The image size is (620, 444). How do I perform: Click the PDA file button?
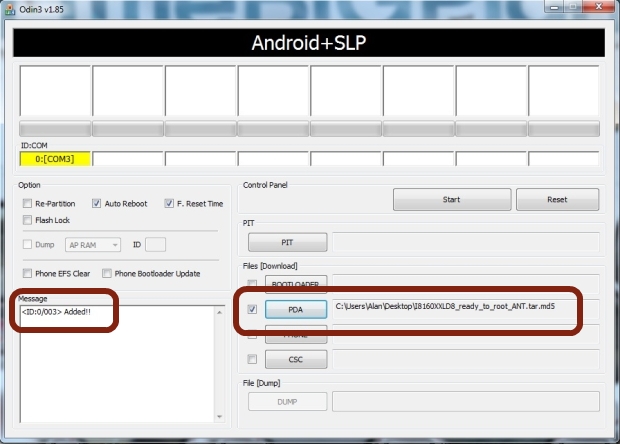pos(296,309)
